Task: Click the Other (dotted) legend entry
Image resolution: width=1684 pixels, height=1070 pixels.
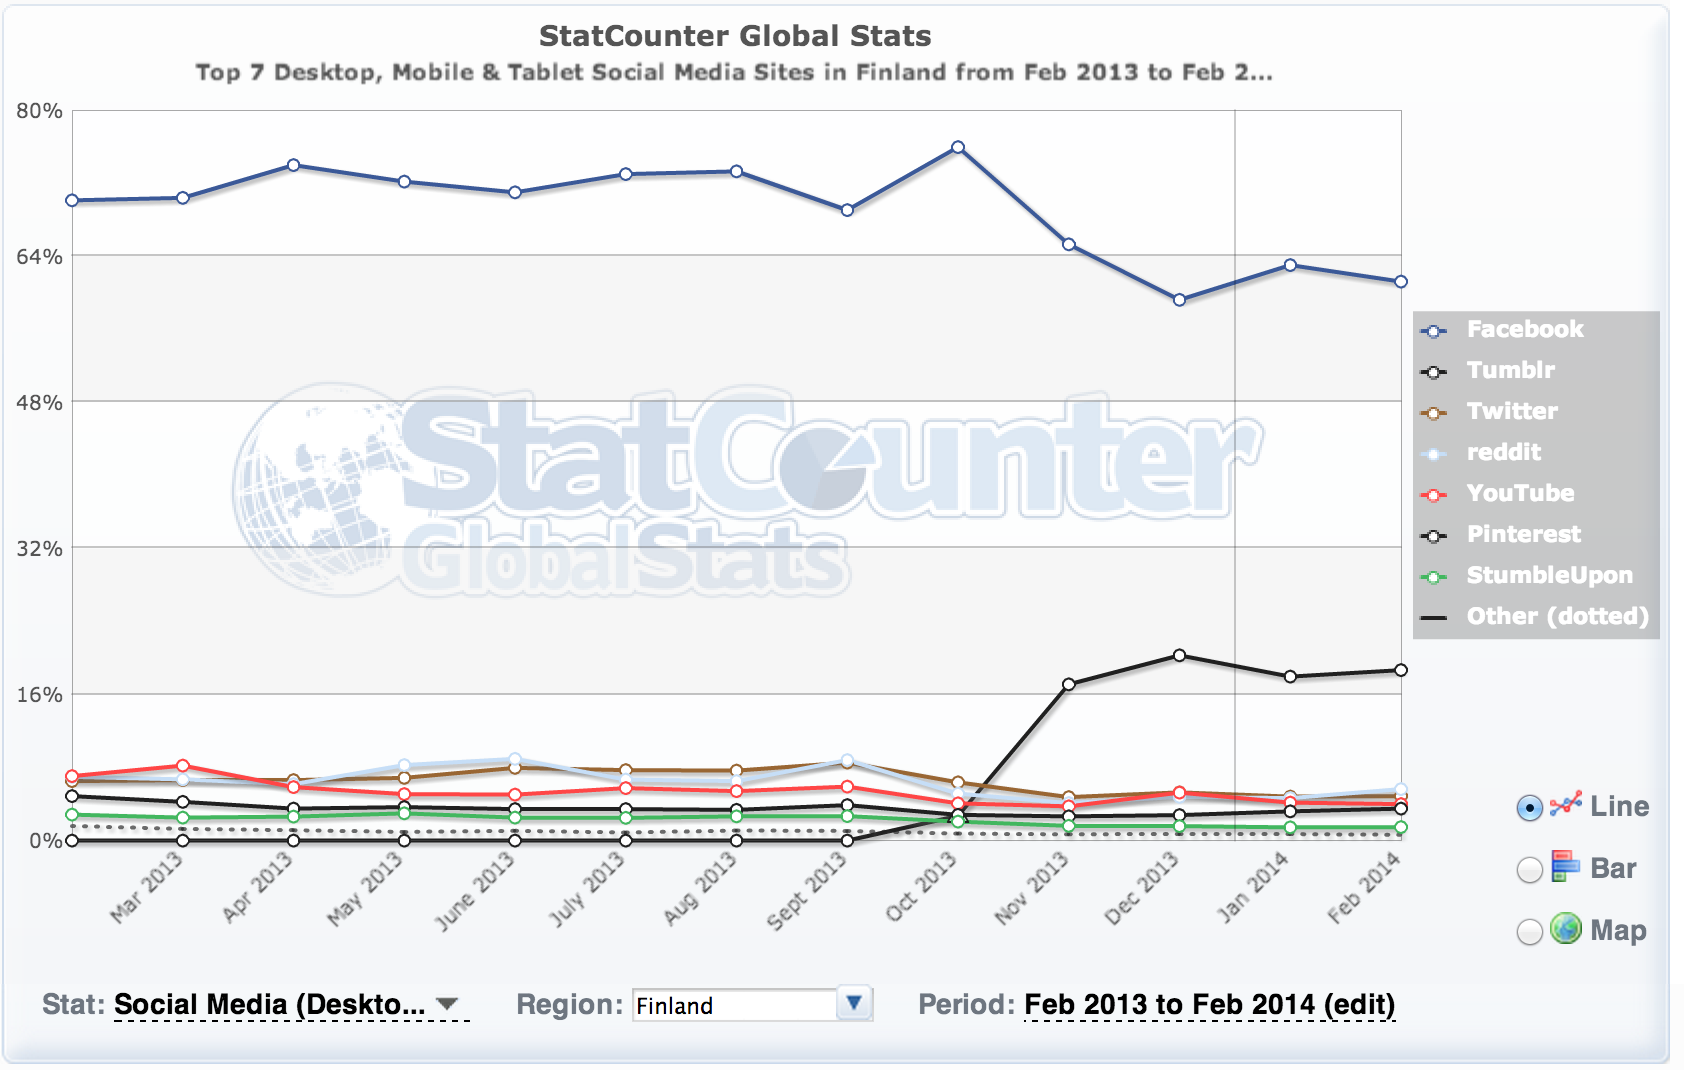Action: (1556, 616)
